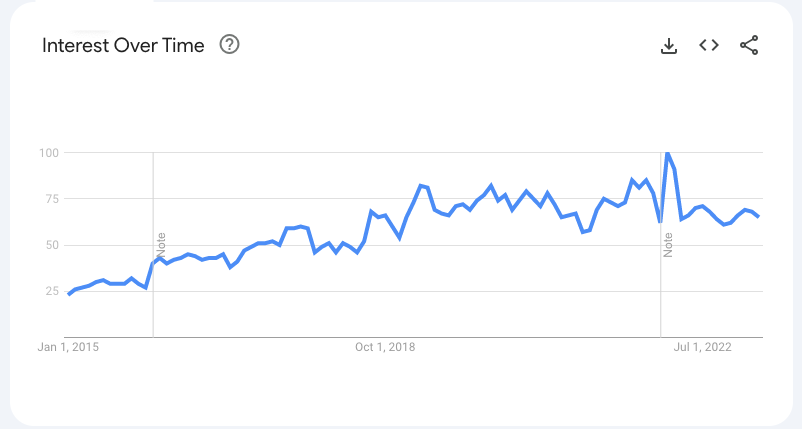Click the last data point of the trend line
Screen dimensions: 802x429
[758, 216]
